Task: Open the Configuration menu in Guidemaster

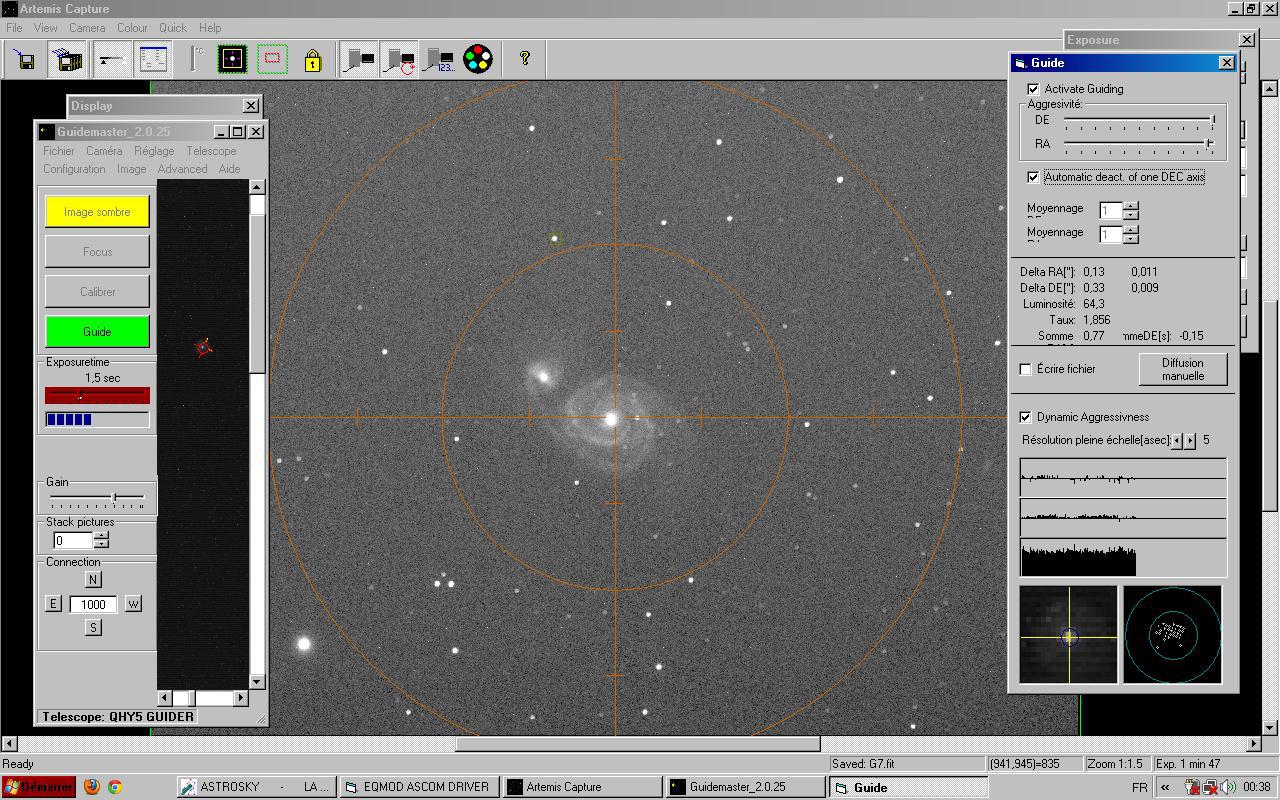Action: [x=74, y=169]
